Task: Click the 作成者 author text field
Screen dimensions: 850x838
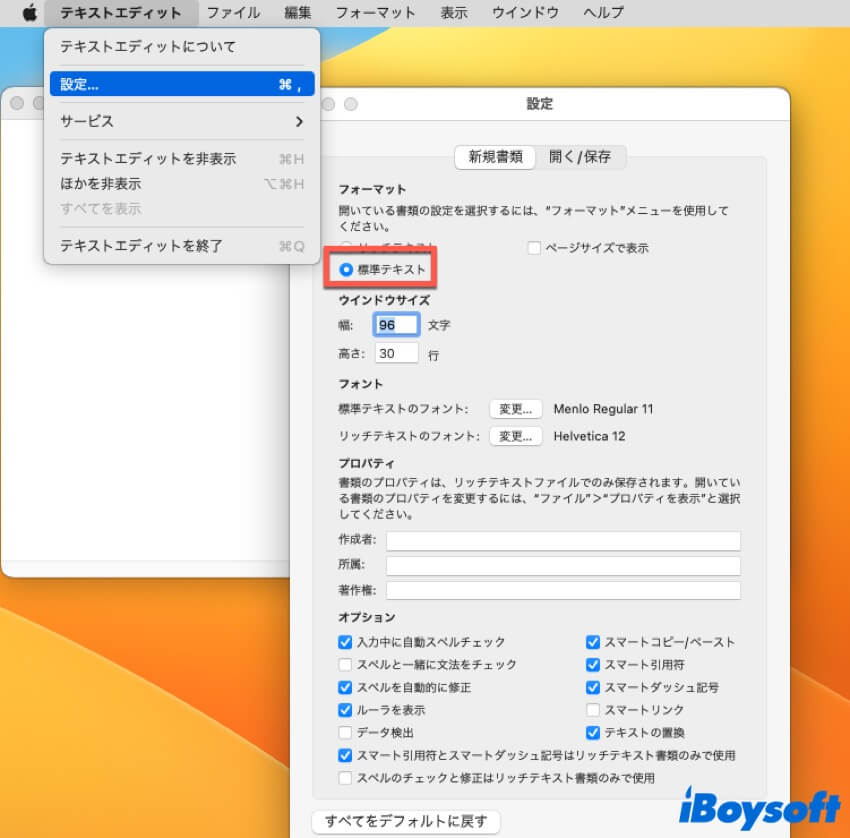Action: tap(563, 541)
